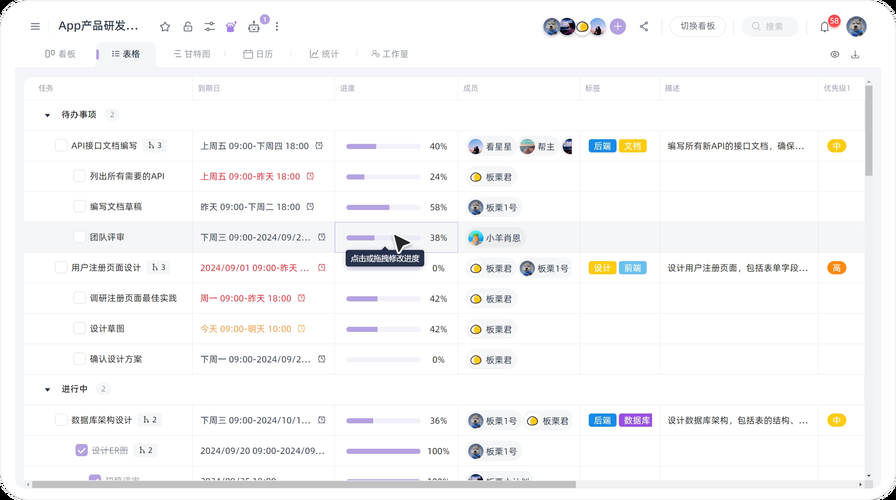896x500 pixels.
Task: Tick the 团队评审 checkbox
Action: click(81, 238)
